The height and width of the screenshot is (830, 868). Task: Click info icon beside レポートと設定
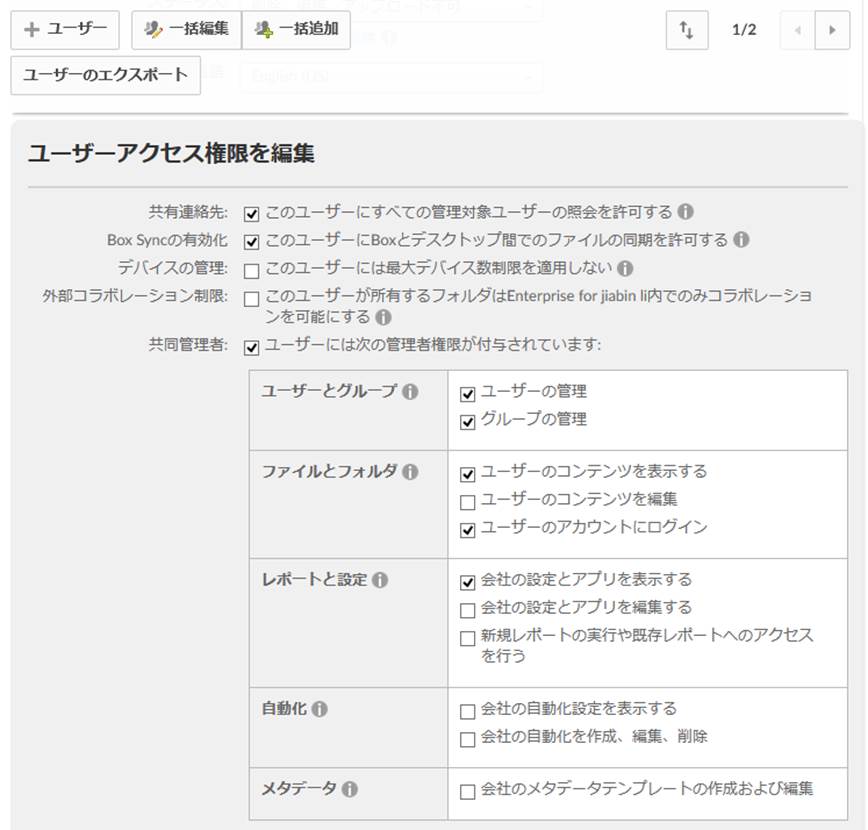pyautogui.click(x=380, y=580)
